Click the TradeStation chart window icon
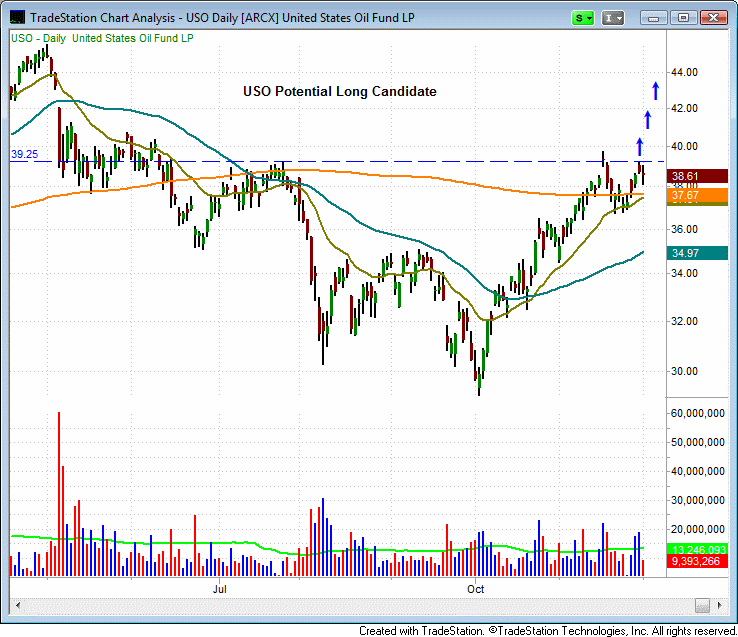738x637 pixels. 17,17
